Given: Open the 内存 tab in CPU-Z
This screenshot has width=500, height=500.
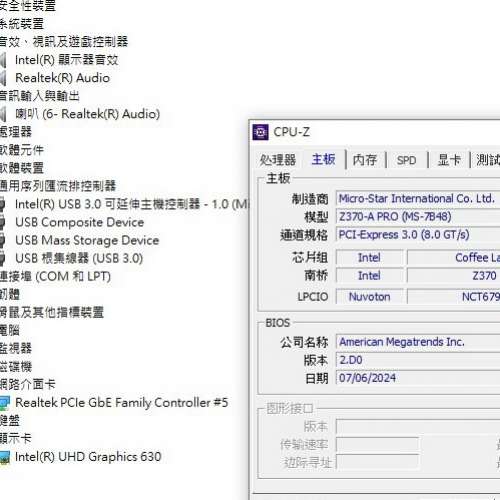Looking at the screenshot, I should pos(365,160).
